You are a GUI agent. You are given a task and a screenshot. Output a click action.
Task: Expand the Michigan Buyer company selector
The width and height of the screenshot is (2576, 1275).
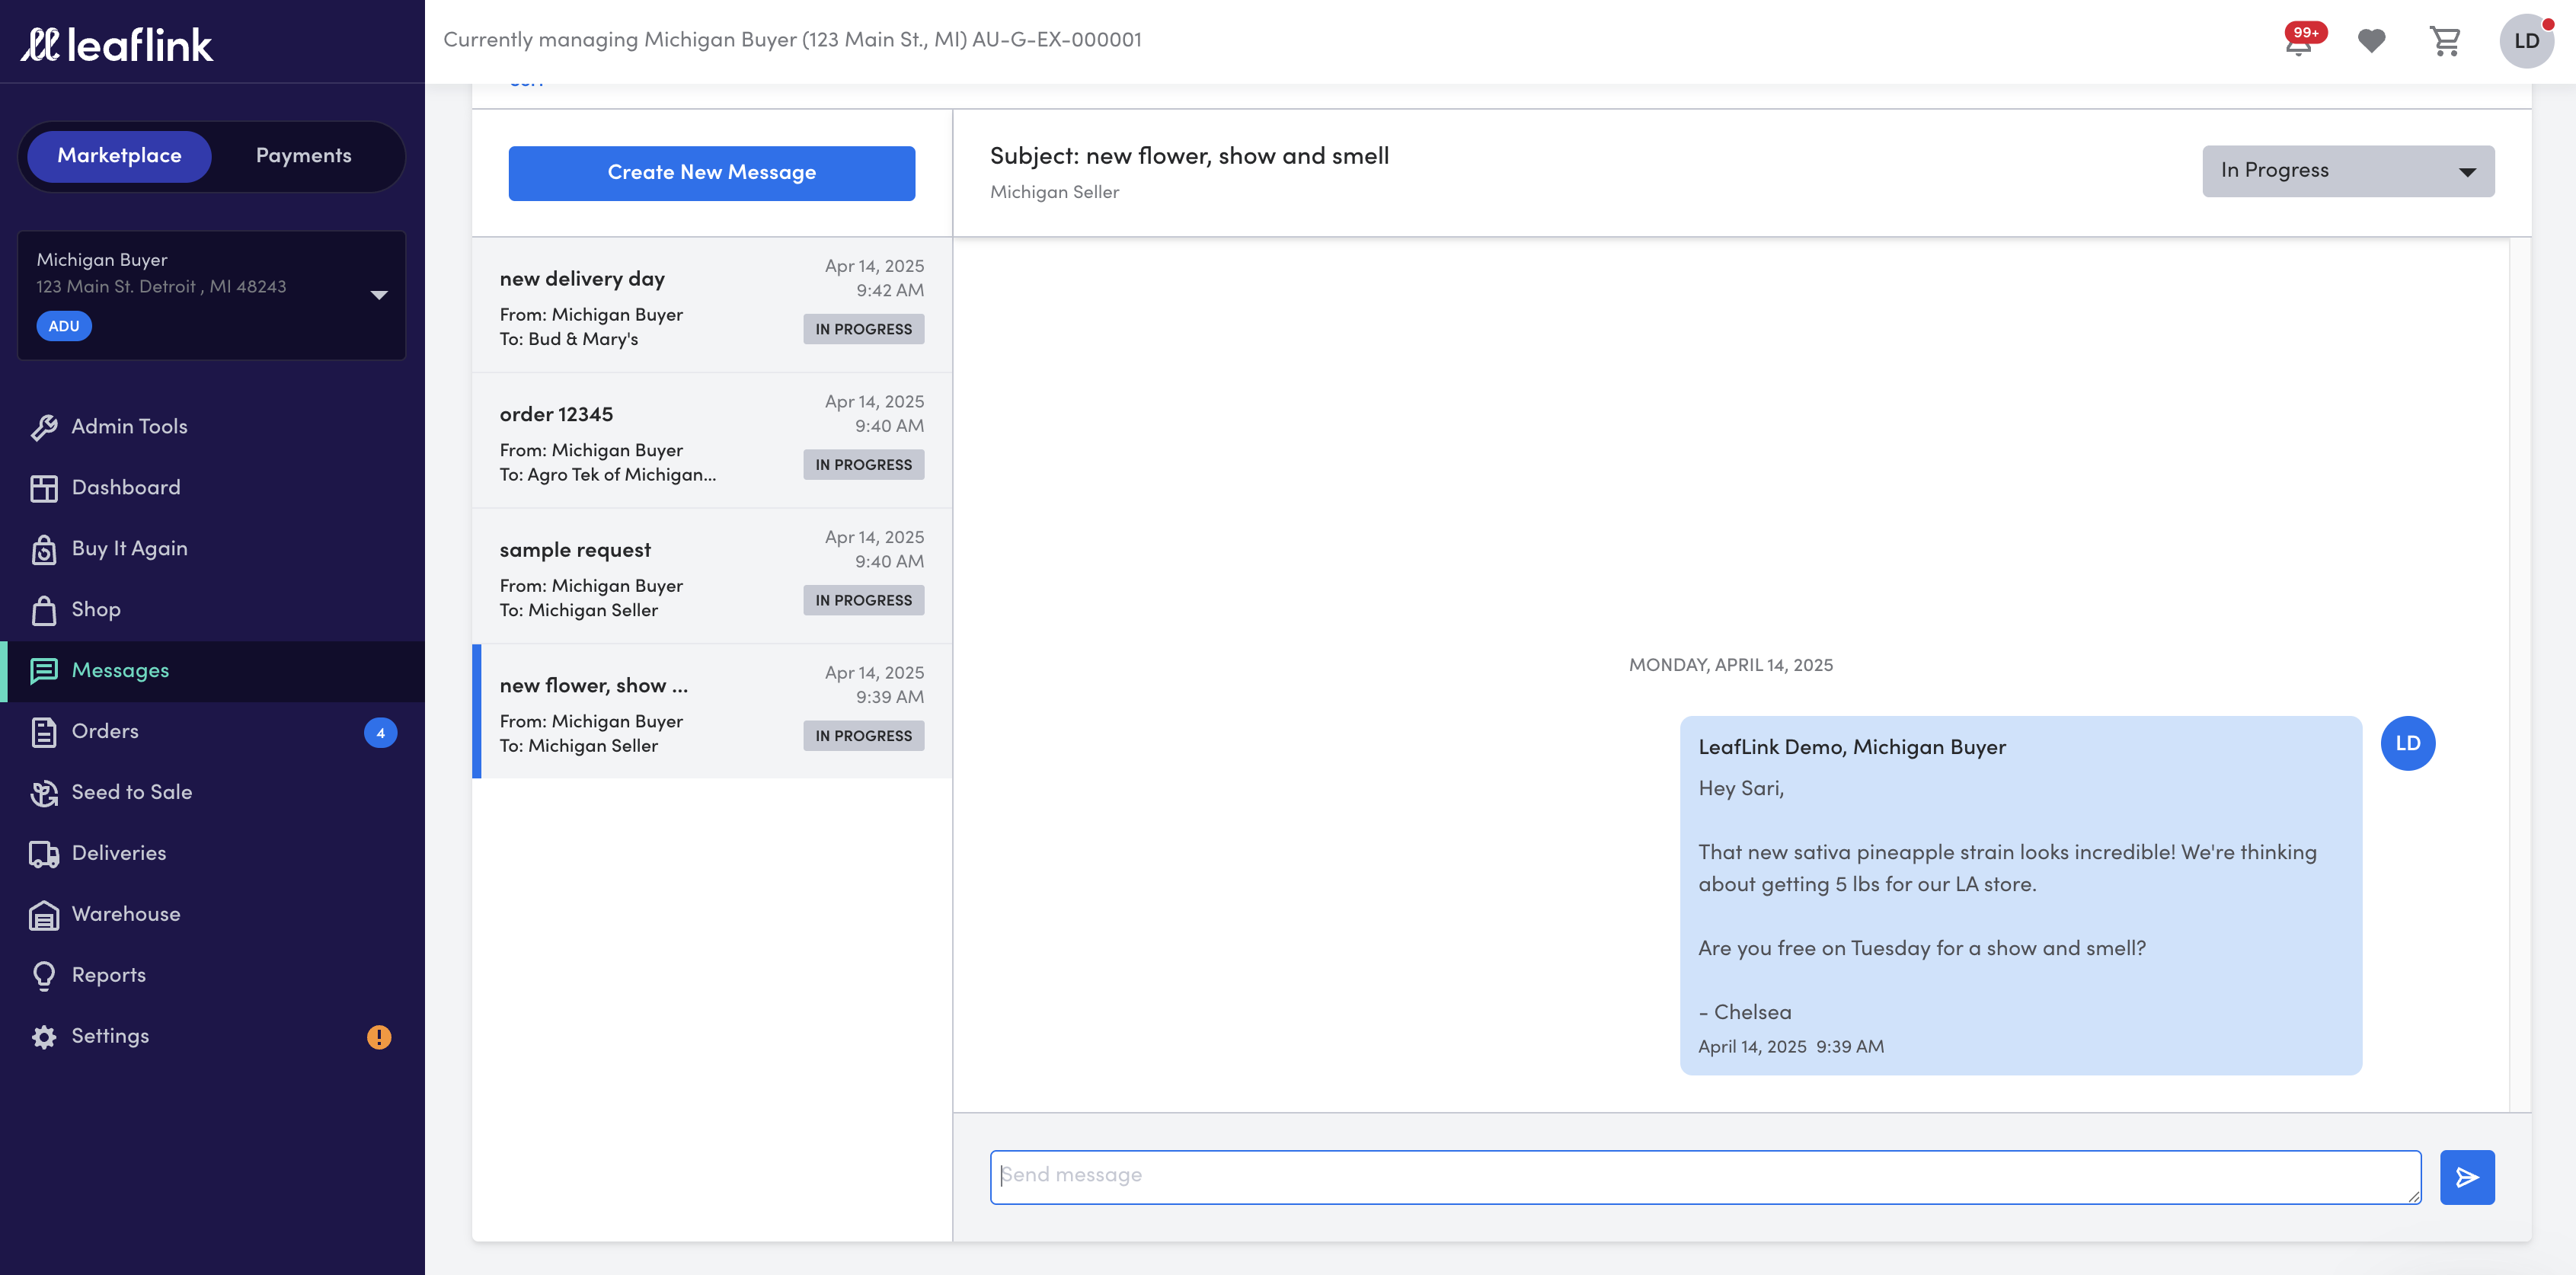tap(211, 295)
